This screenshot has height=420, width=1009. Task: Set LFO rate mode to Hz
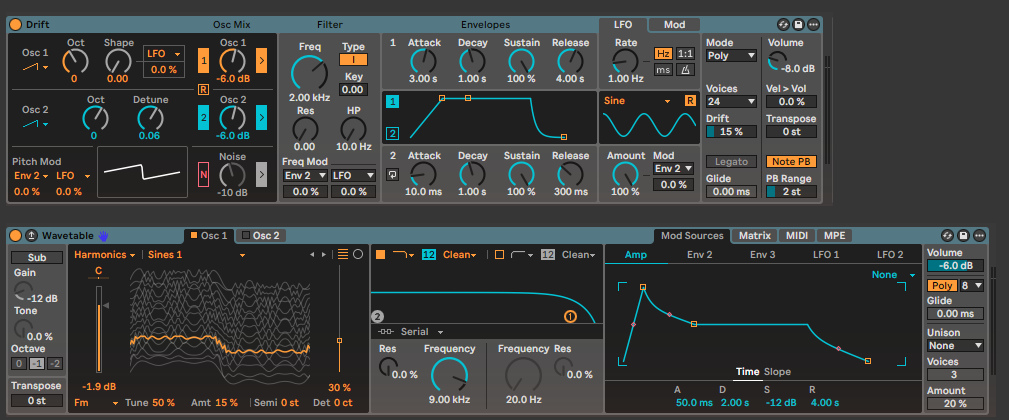tap(663, 53)
